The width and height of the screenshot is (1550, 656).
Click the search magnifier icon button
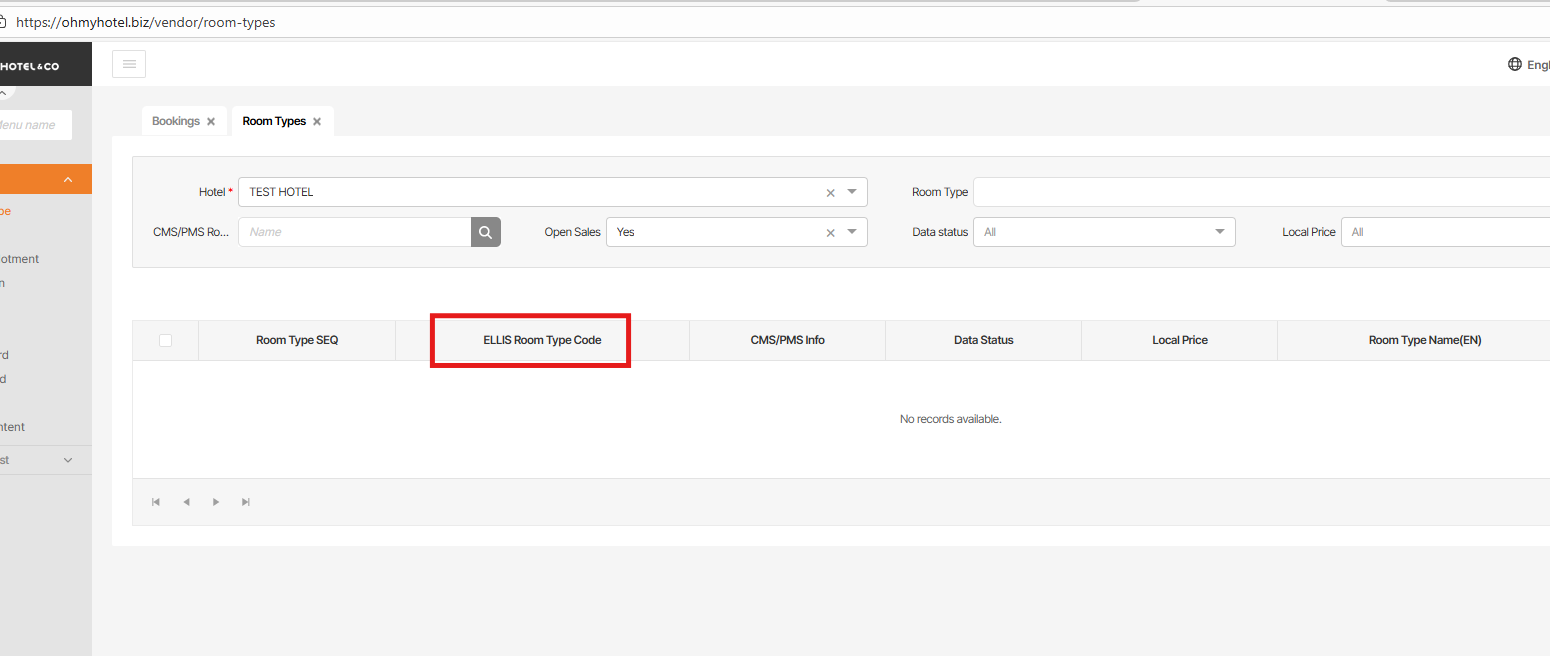(x=485, y=232)
